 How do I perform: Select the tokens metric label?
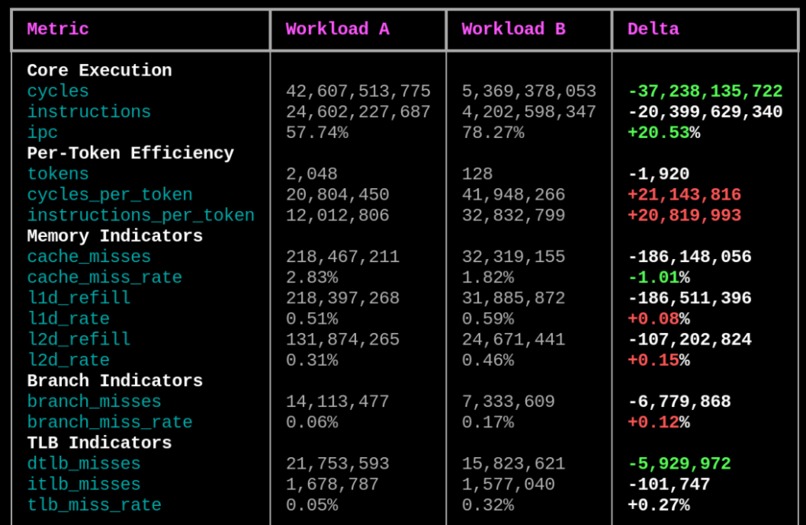click(58, 174)
